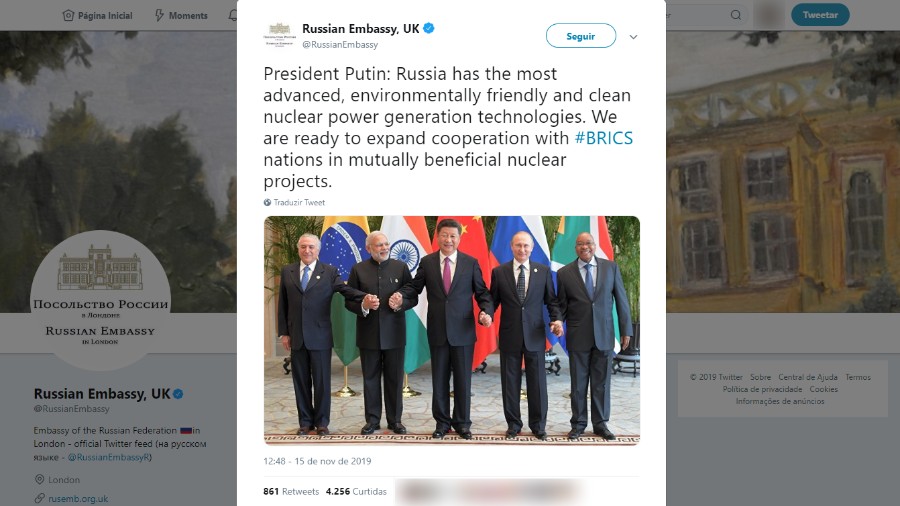Open the @RussianEmbassyR profile link
Viewport: 900px width, 506px height.
109,457
